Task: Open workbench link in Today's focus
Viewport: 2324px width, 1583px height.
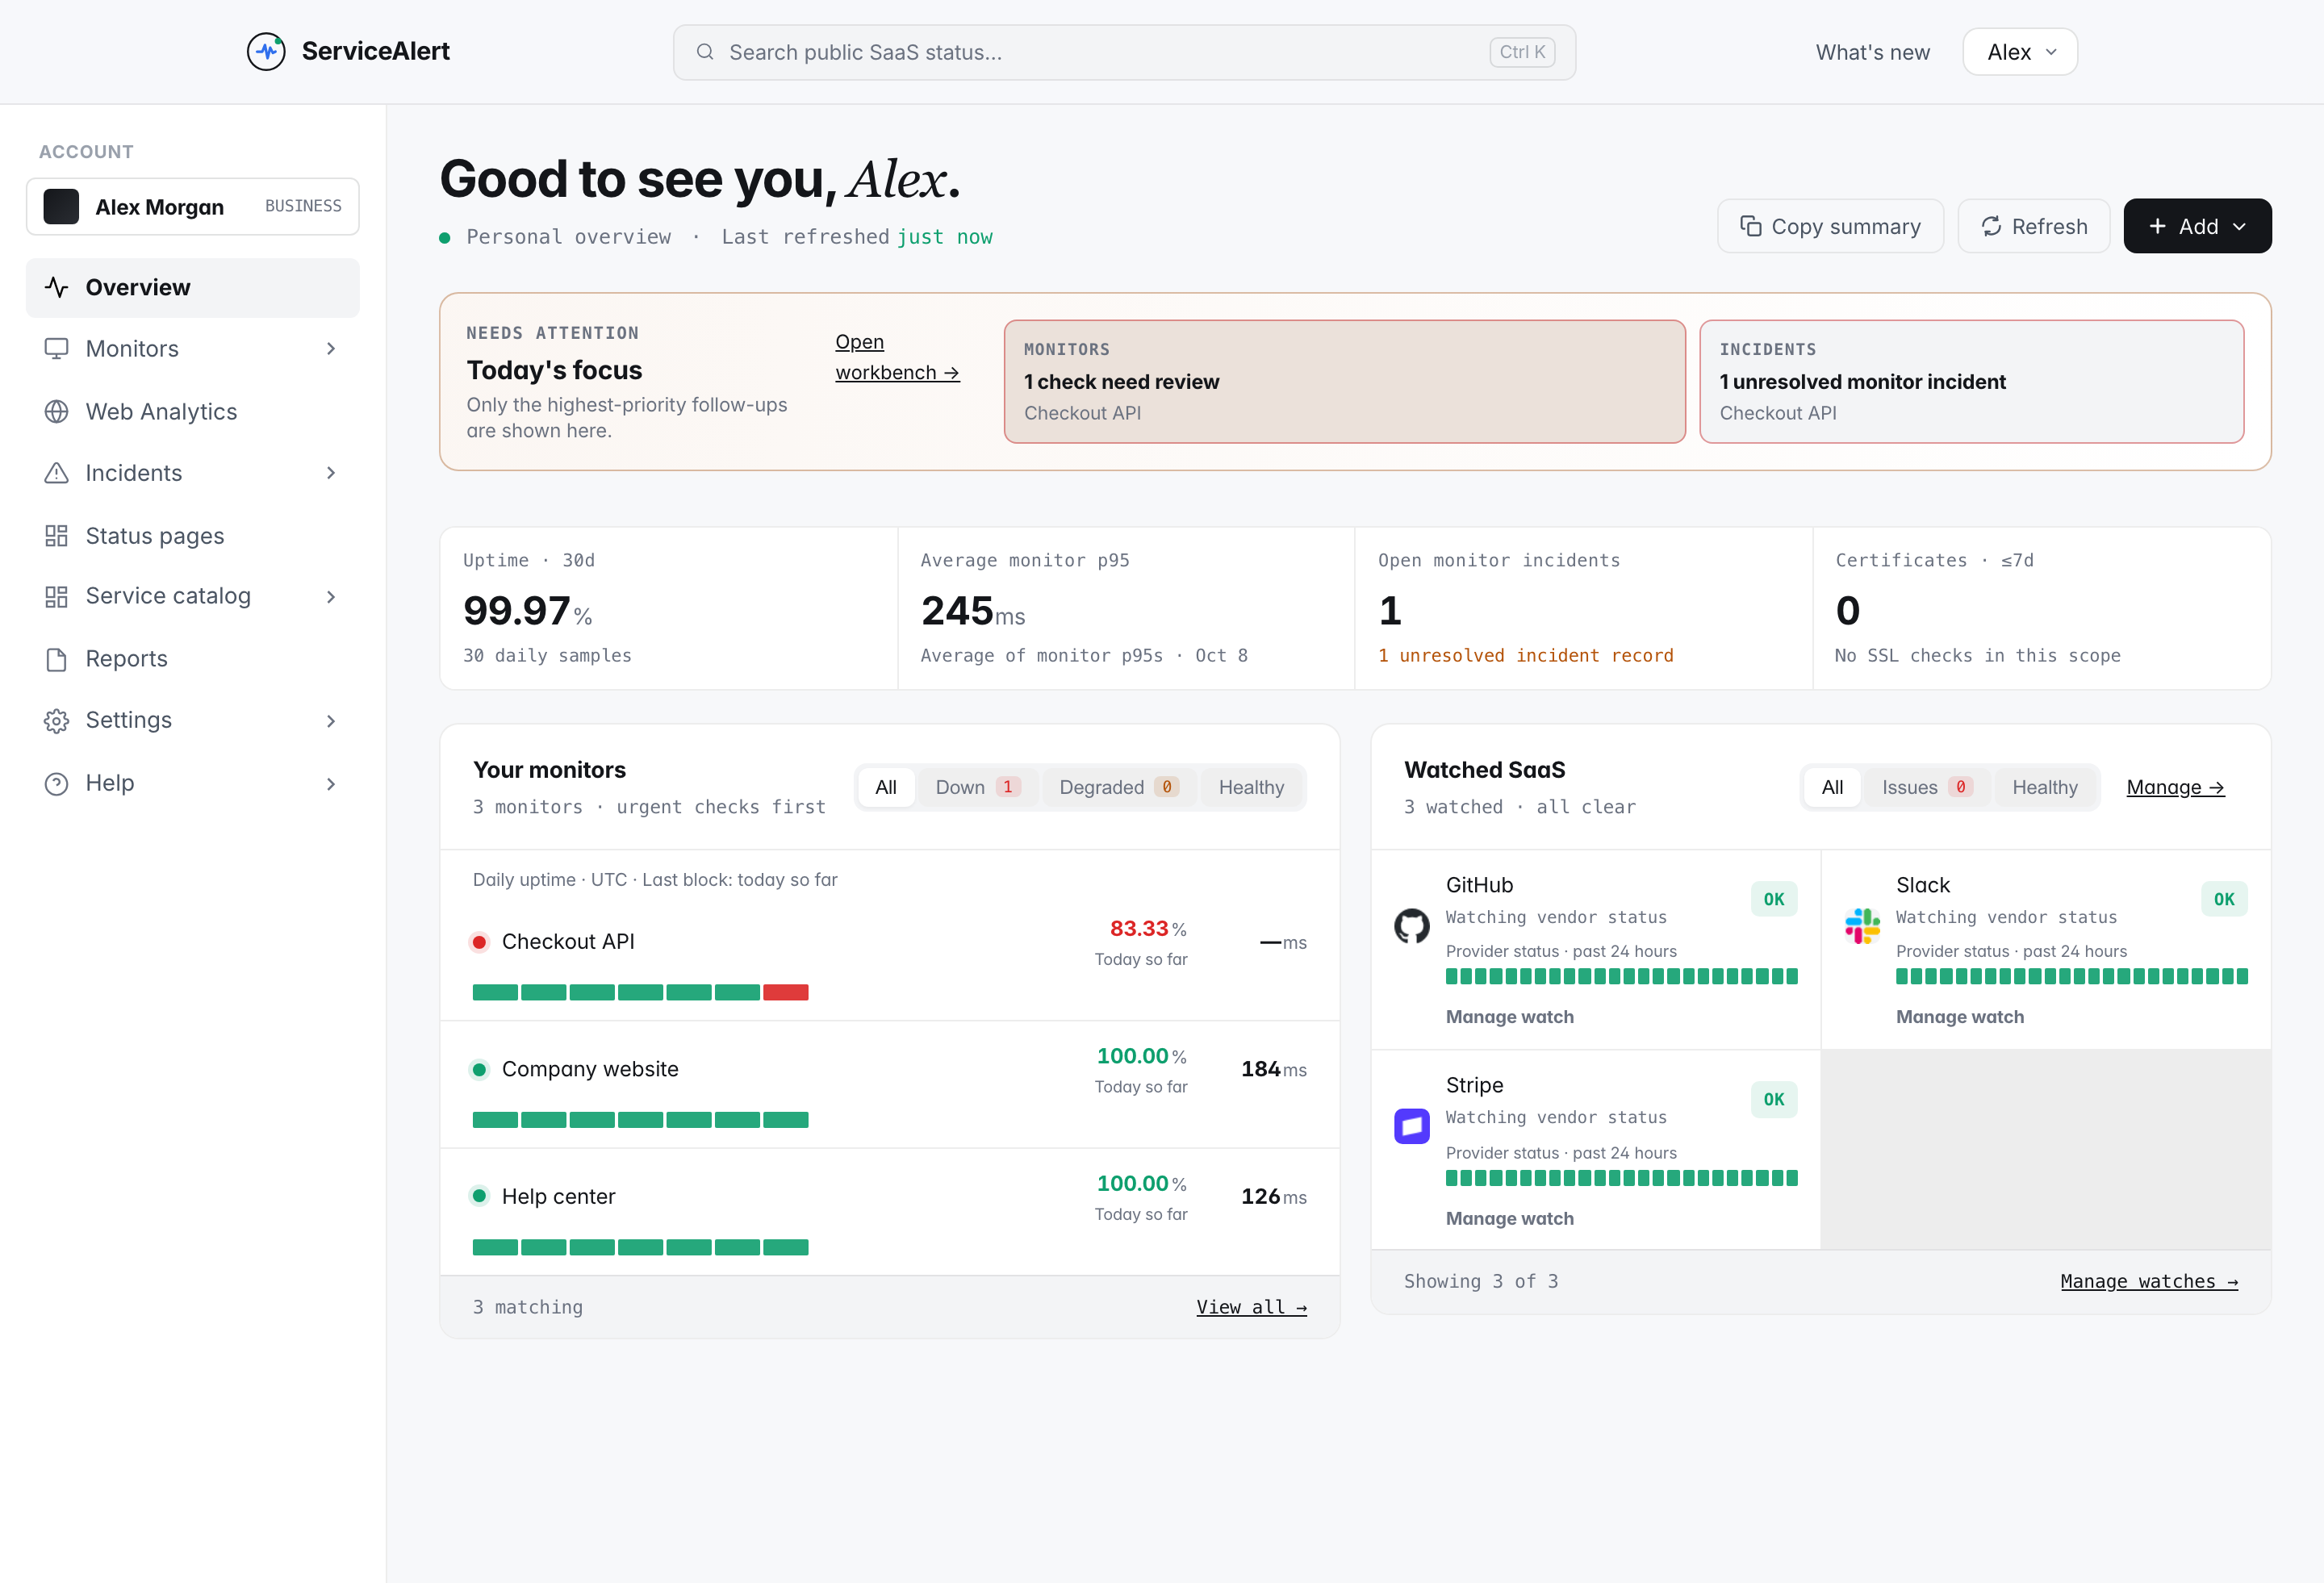Action: click(x=897, y=357)
